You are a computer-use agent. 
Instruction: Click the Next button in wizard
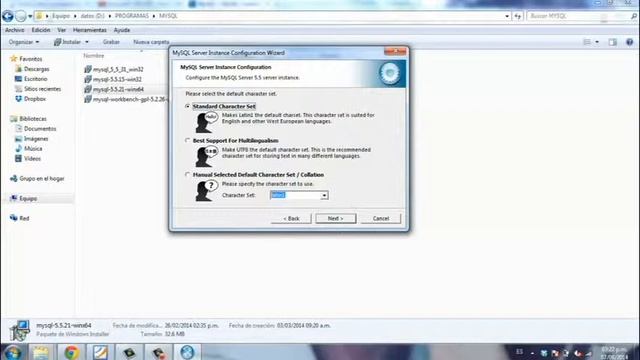[336, 218]
